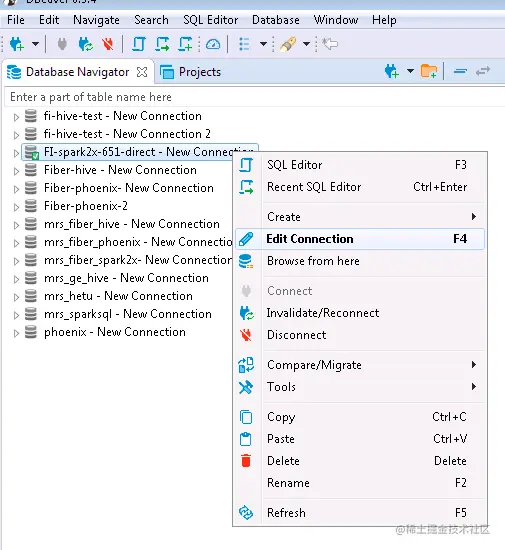
Task: Click the new folder icon in navigator
Action: click(429, 71)
